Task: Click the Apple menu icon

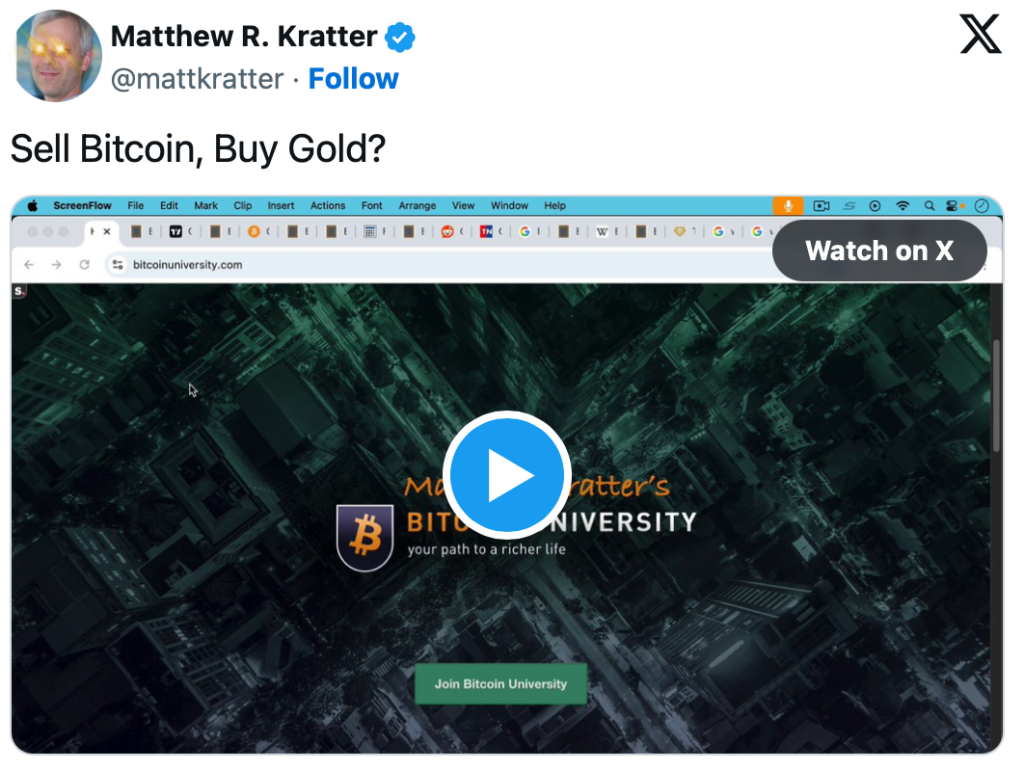Action: tap(33, 206)
